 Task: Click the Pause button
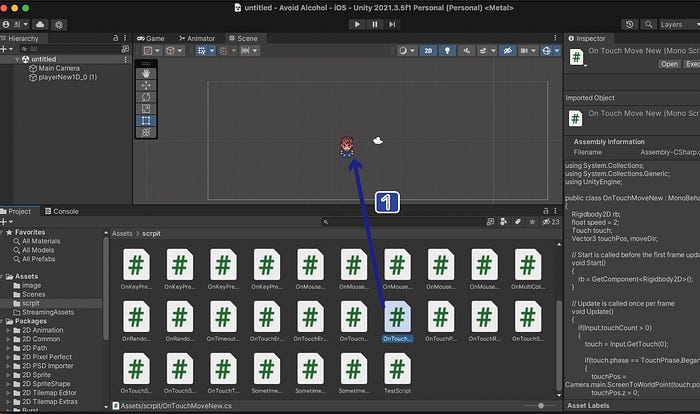click(x=375, y=25)
